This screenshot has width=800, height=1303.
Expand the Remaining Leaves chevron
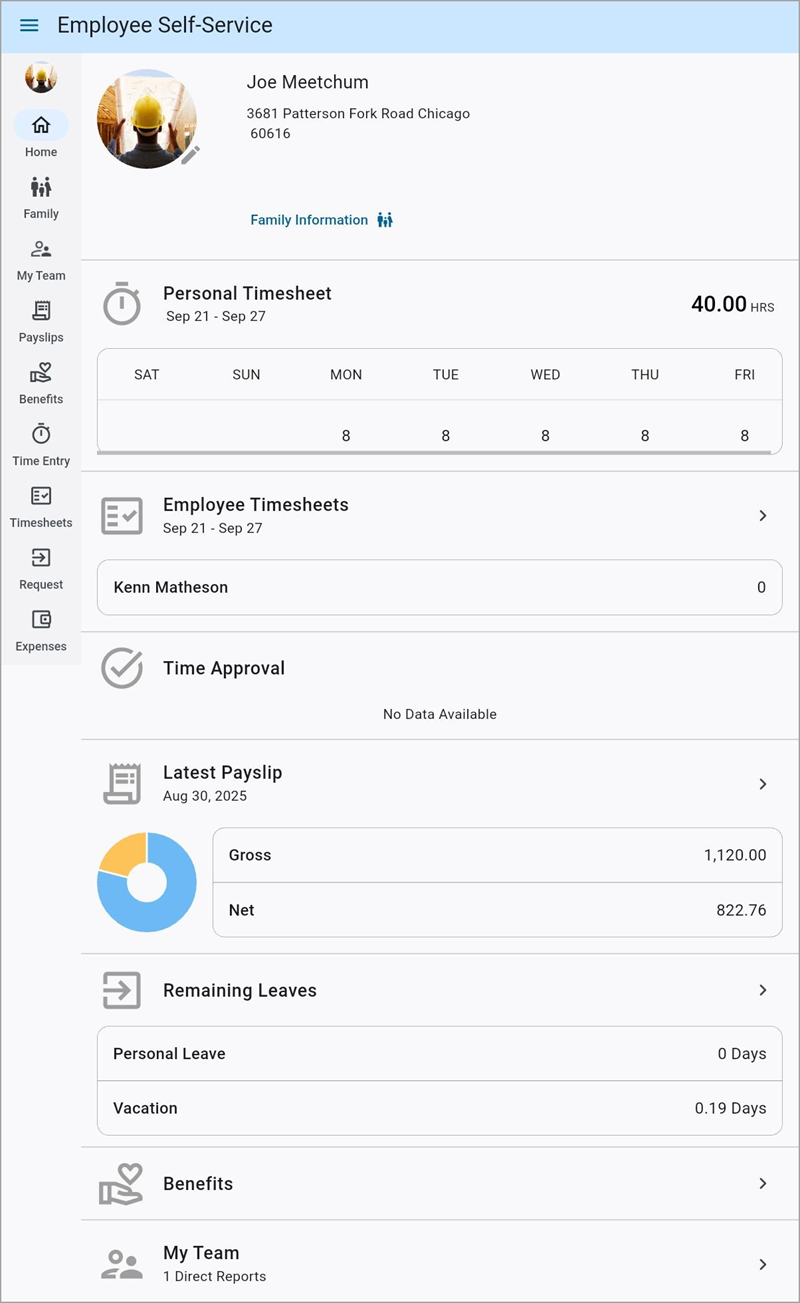click(x=762, y=990)
